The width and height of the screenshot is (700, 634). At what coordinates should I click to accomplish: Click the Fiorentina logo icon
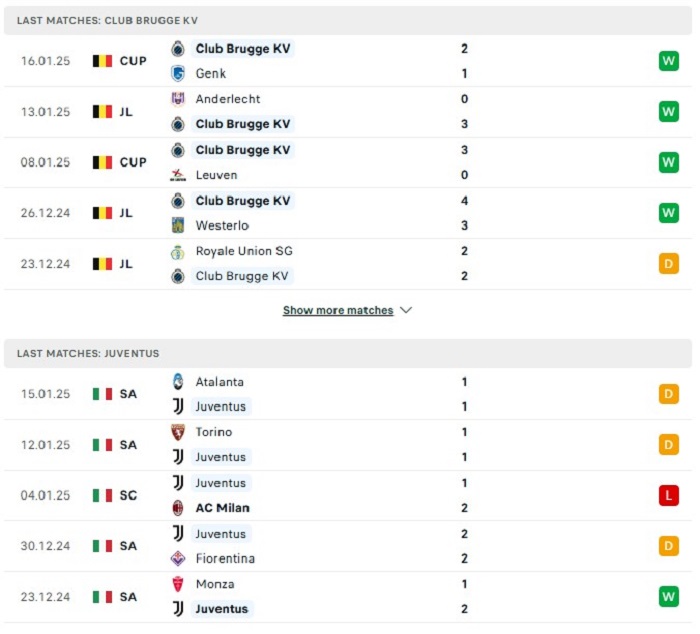pos(178,558)
